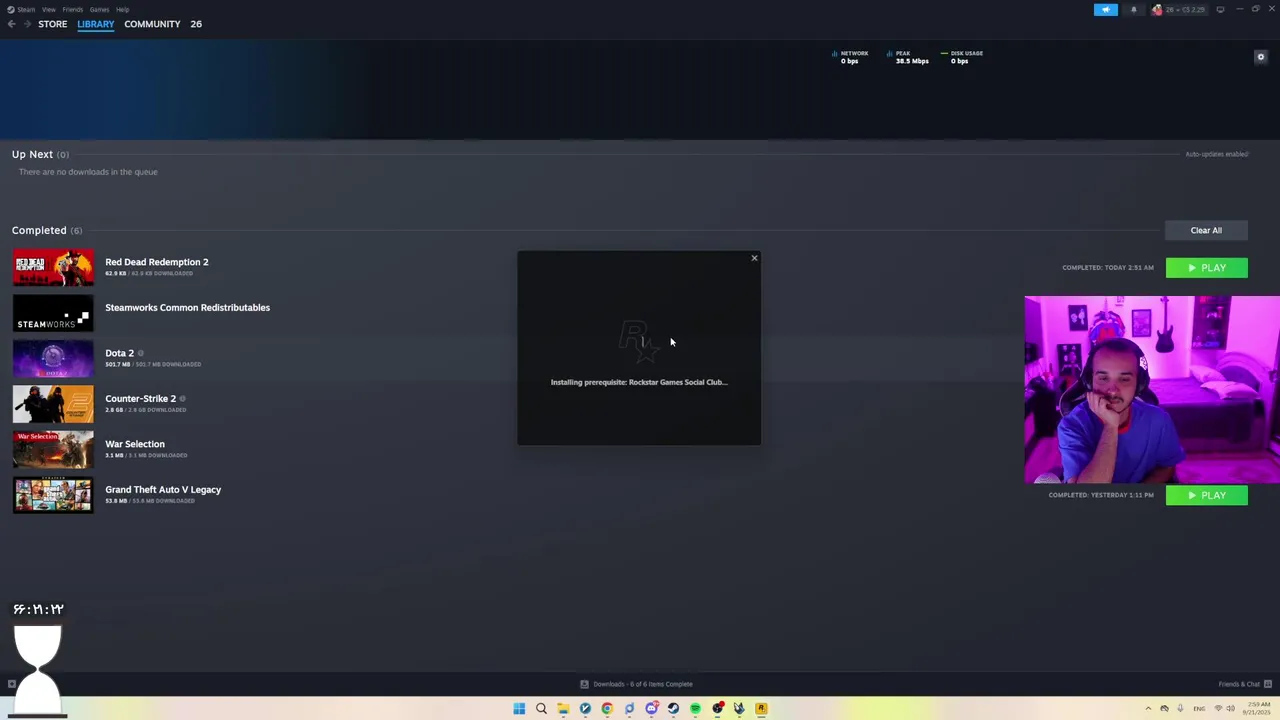Open downloads settings gear icon
Image resolution: width=1280 pixels, height=720 pixels.
click(1260, 57)
